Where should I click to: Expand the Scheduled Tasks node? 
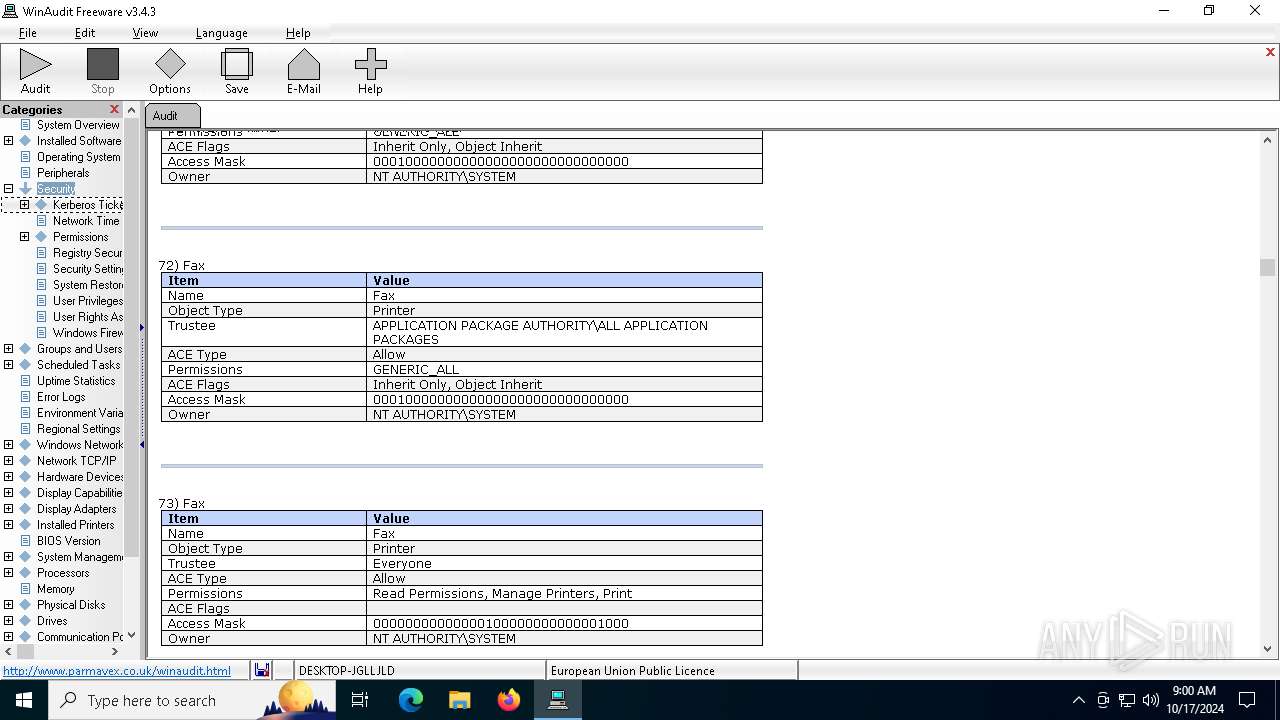9,365
